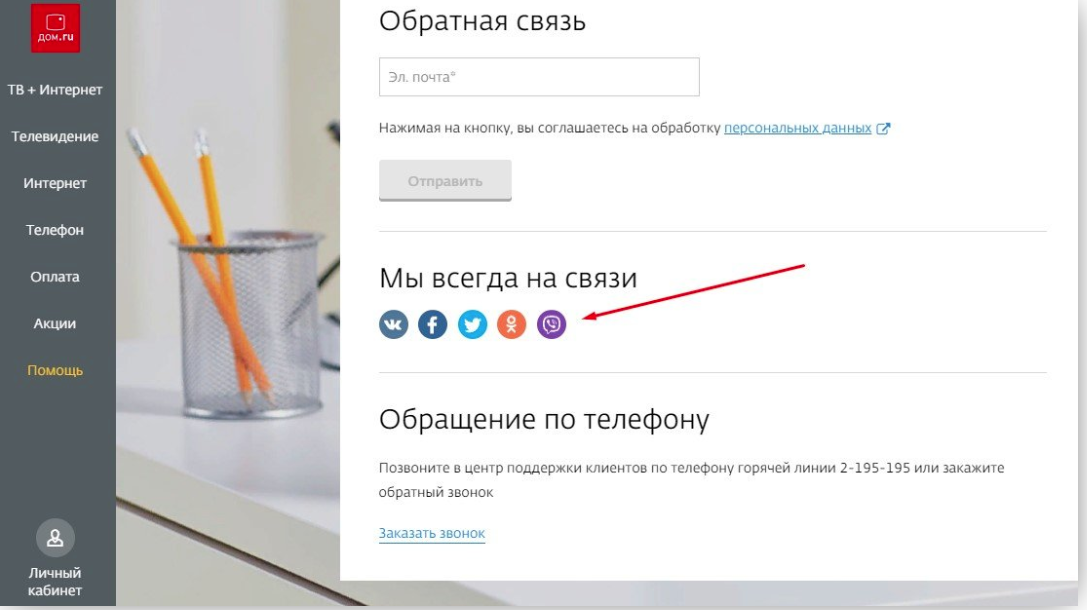Follow the персональных данных link
This screenshot has width=1087, height=610.
click(797, 128)
